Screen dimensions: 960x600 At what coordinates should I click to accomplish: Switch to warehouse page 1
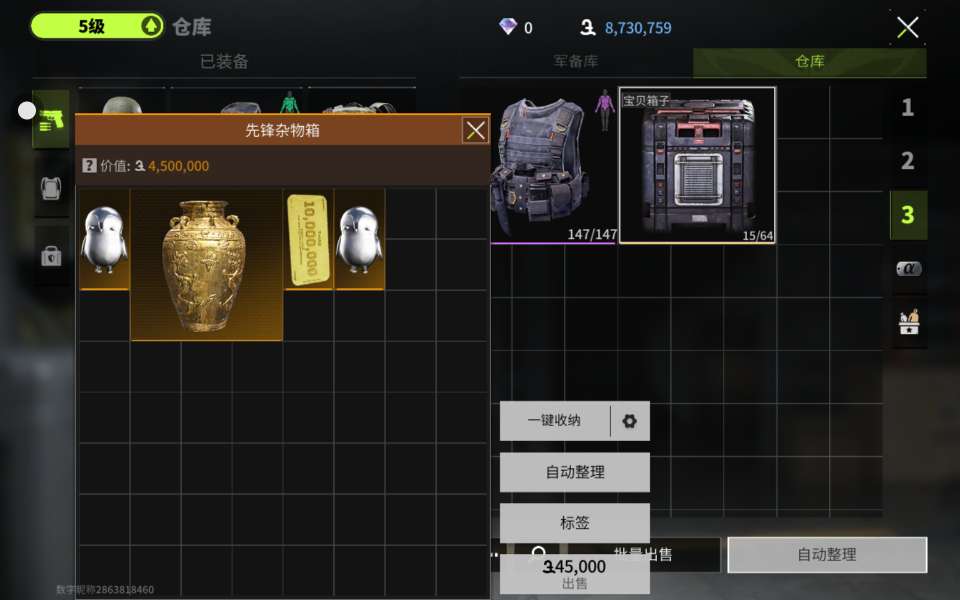(907, 108)
